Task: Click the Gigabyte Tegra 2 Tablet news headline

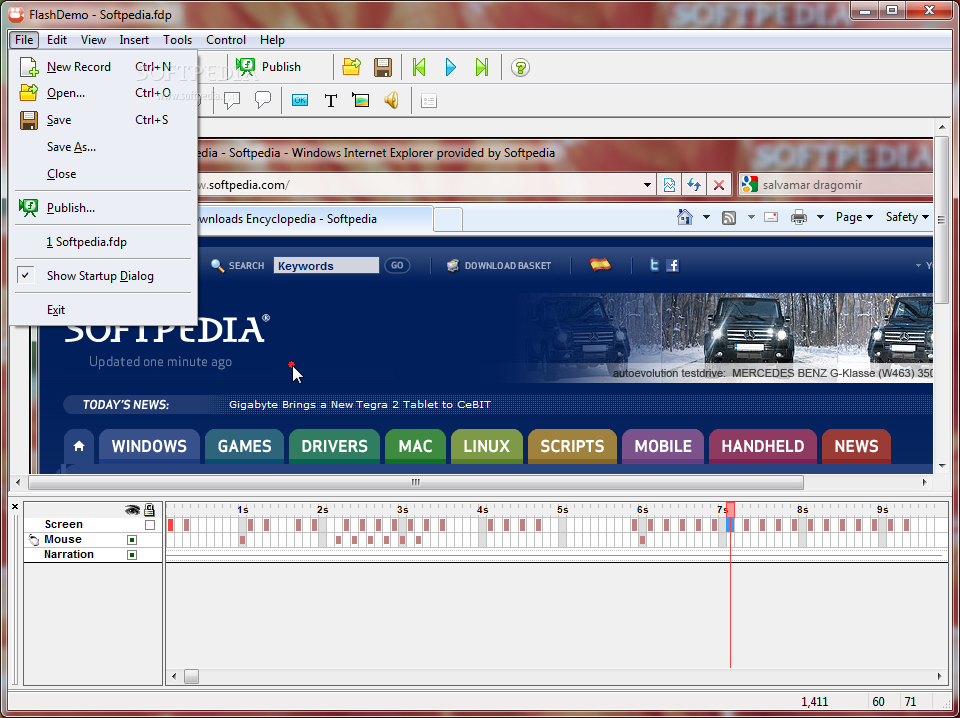Action: [x=359, y=405]
